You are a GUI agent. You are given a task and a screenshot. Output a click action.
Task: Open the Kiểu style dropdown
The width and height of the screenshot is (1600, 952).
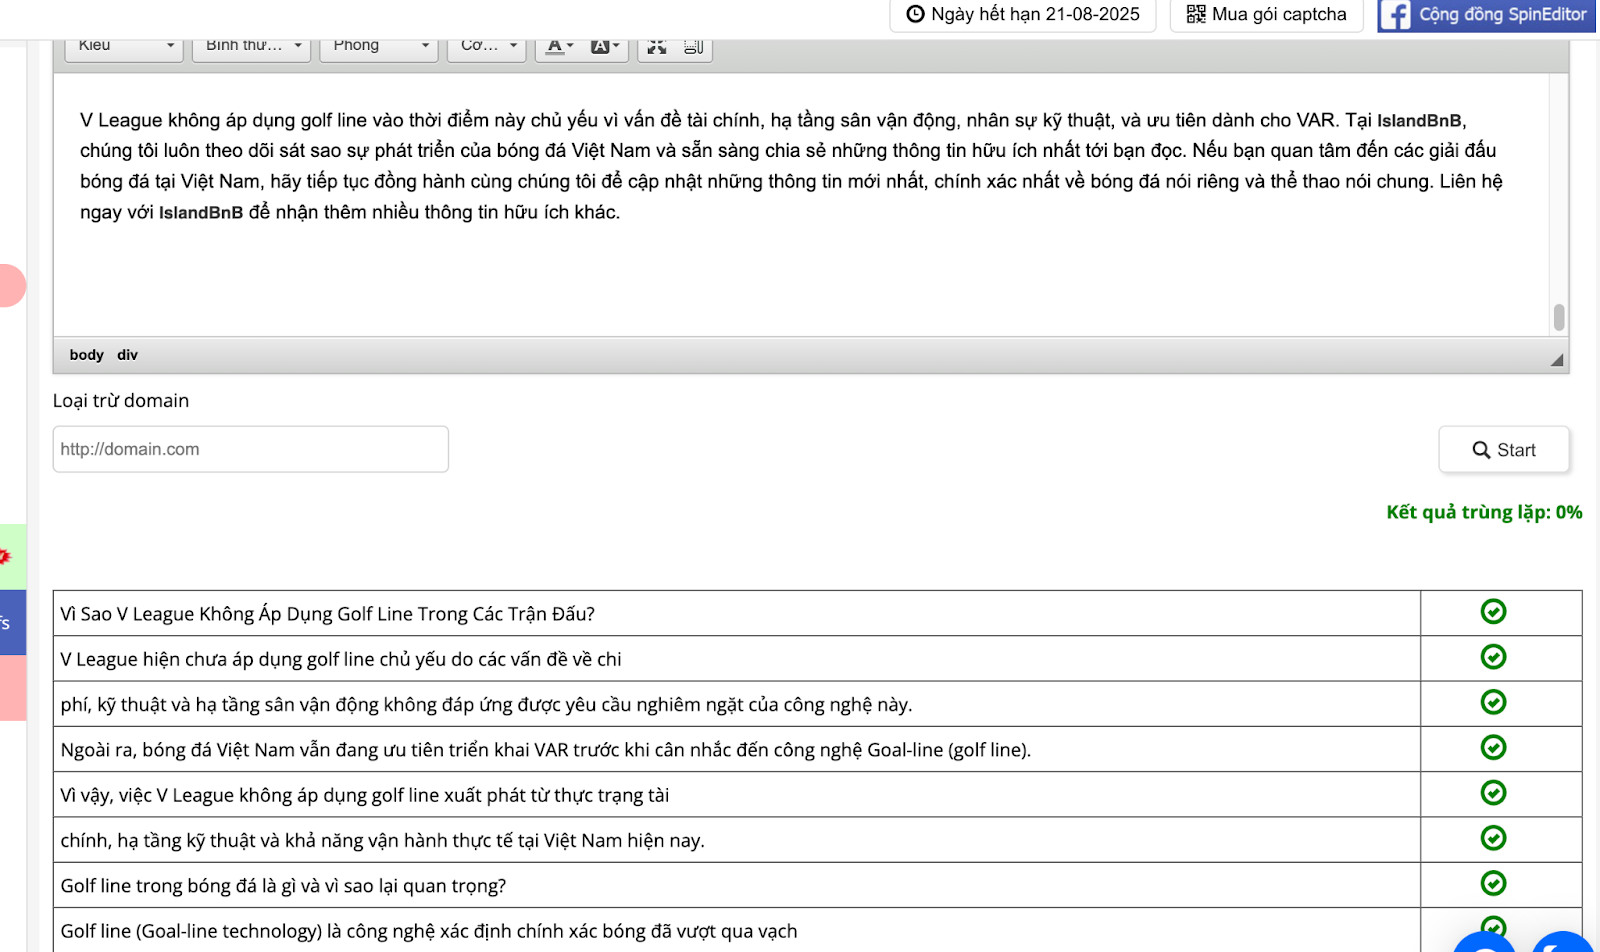point(124,47)
